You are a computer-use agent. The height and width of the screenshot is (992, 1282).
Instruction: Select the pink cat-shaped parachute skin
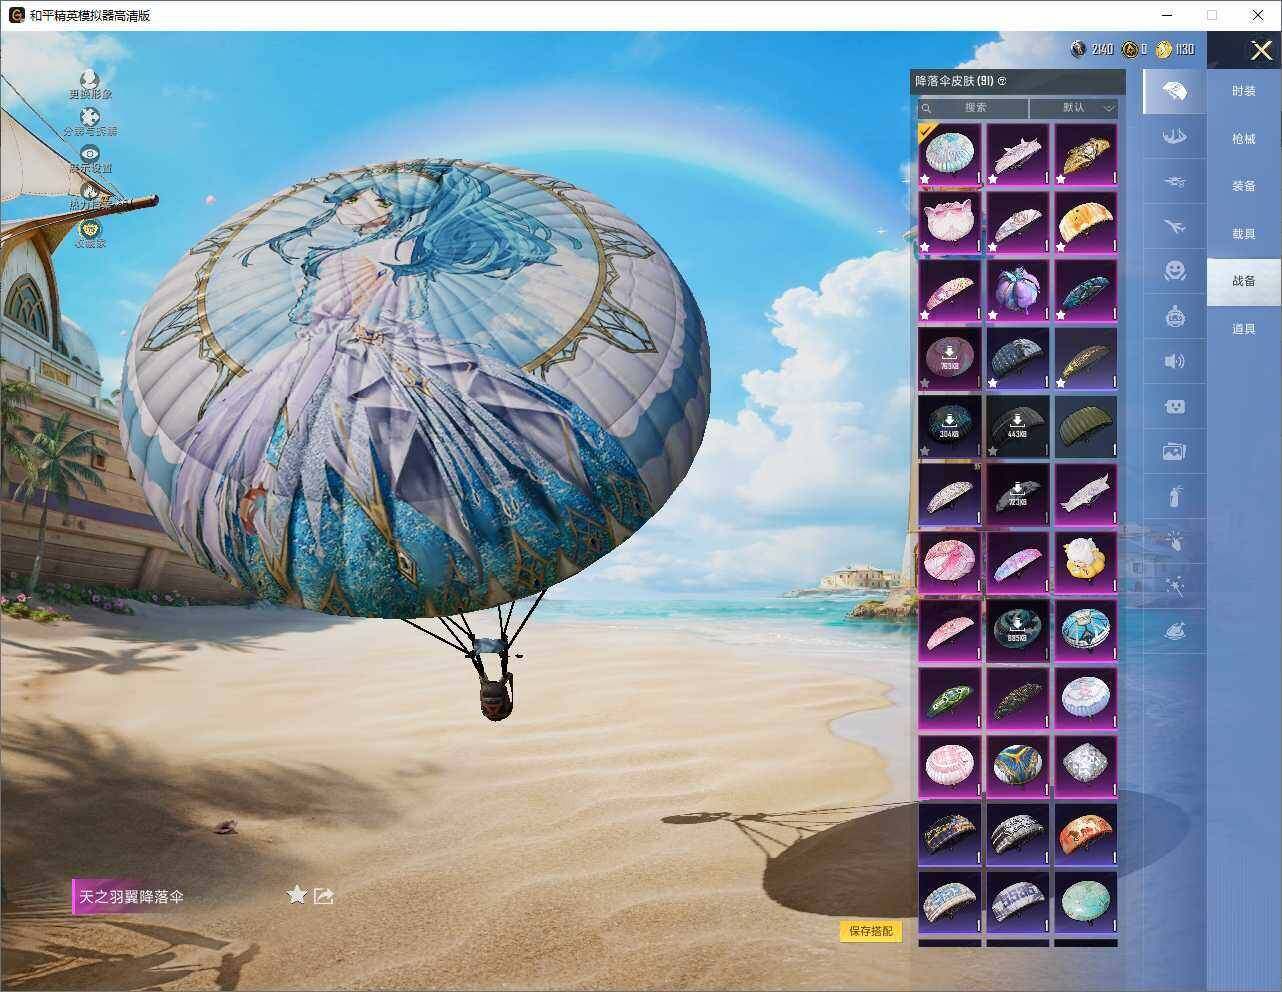coord(949,222)
